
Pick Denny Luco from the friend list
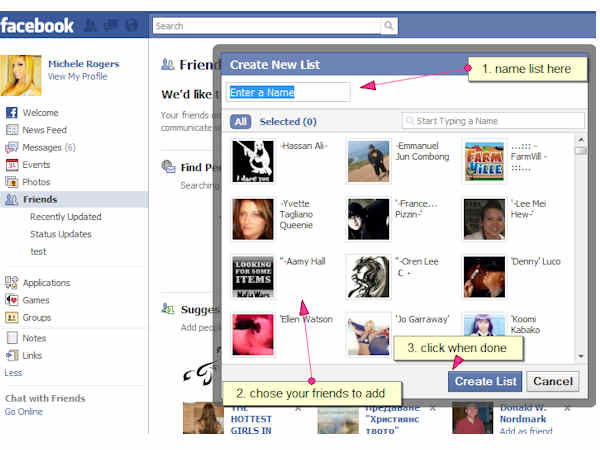coord(484,277)
